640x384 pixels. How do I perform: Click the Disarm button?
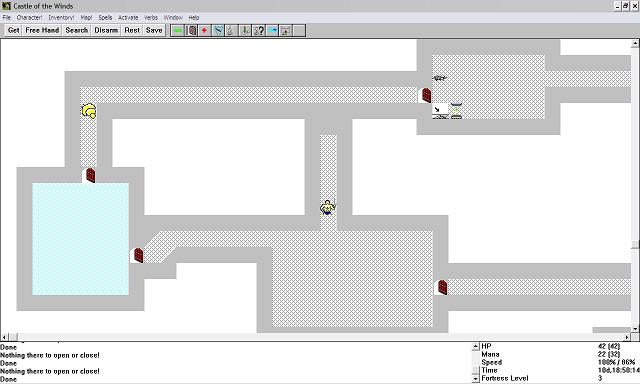click(x=106, y=30)
